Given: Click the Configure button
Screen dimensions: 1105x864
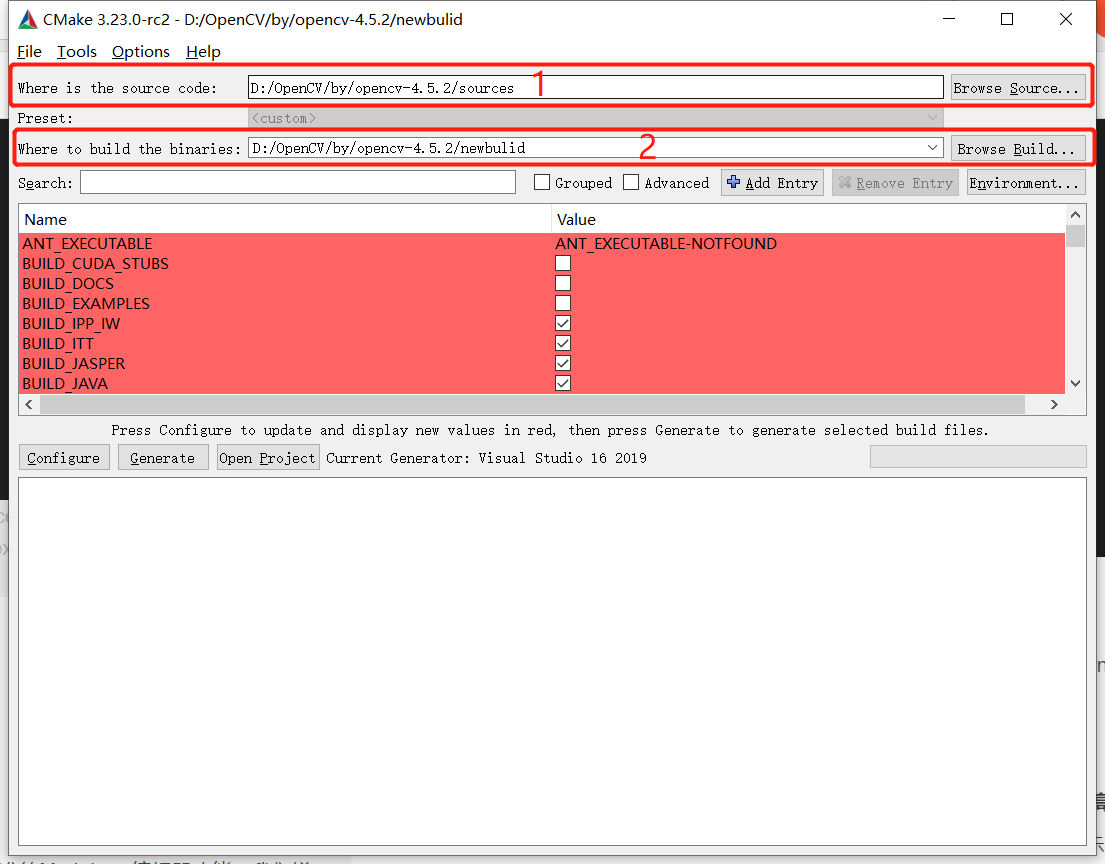Looking at the screenshot, I should (63, 457).
